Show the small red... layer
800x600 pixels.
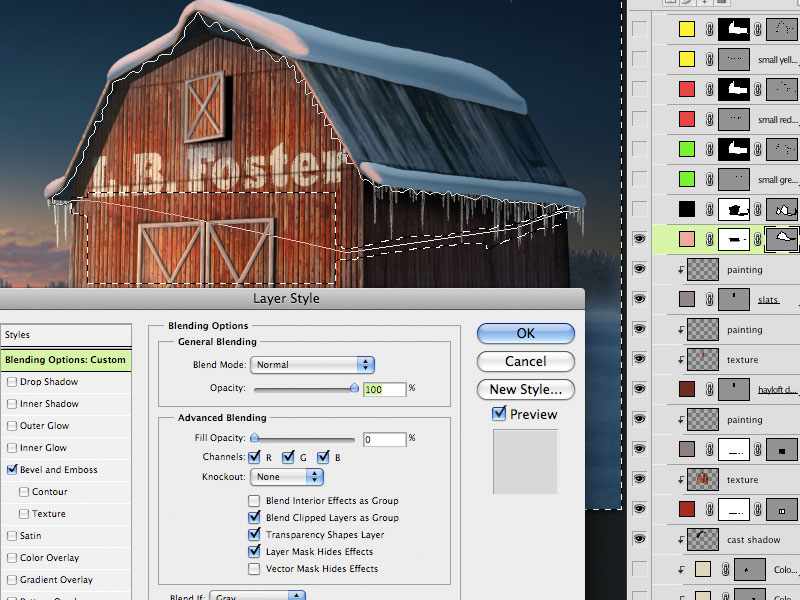click(639, 119)
